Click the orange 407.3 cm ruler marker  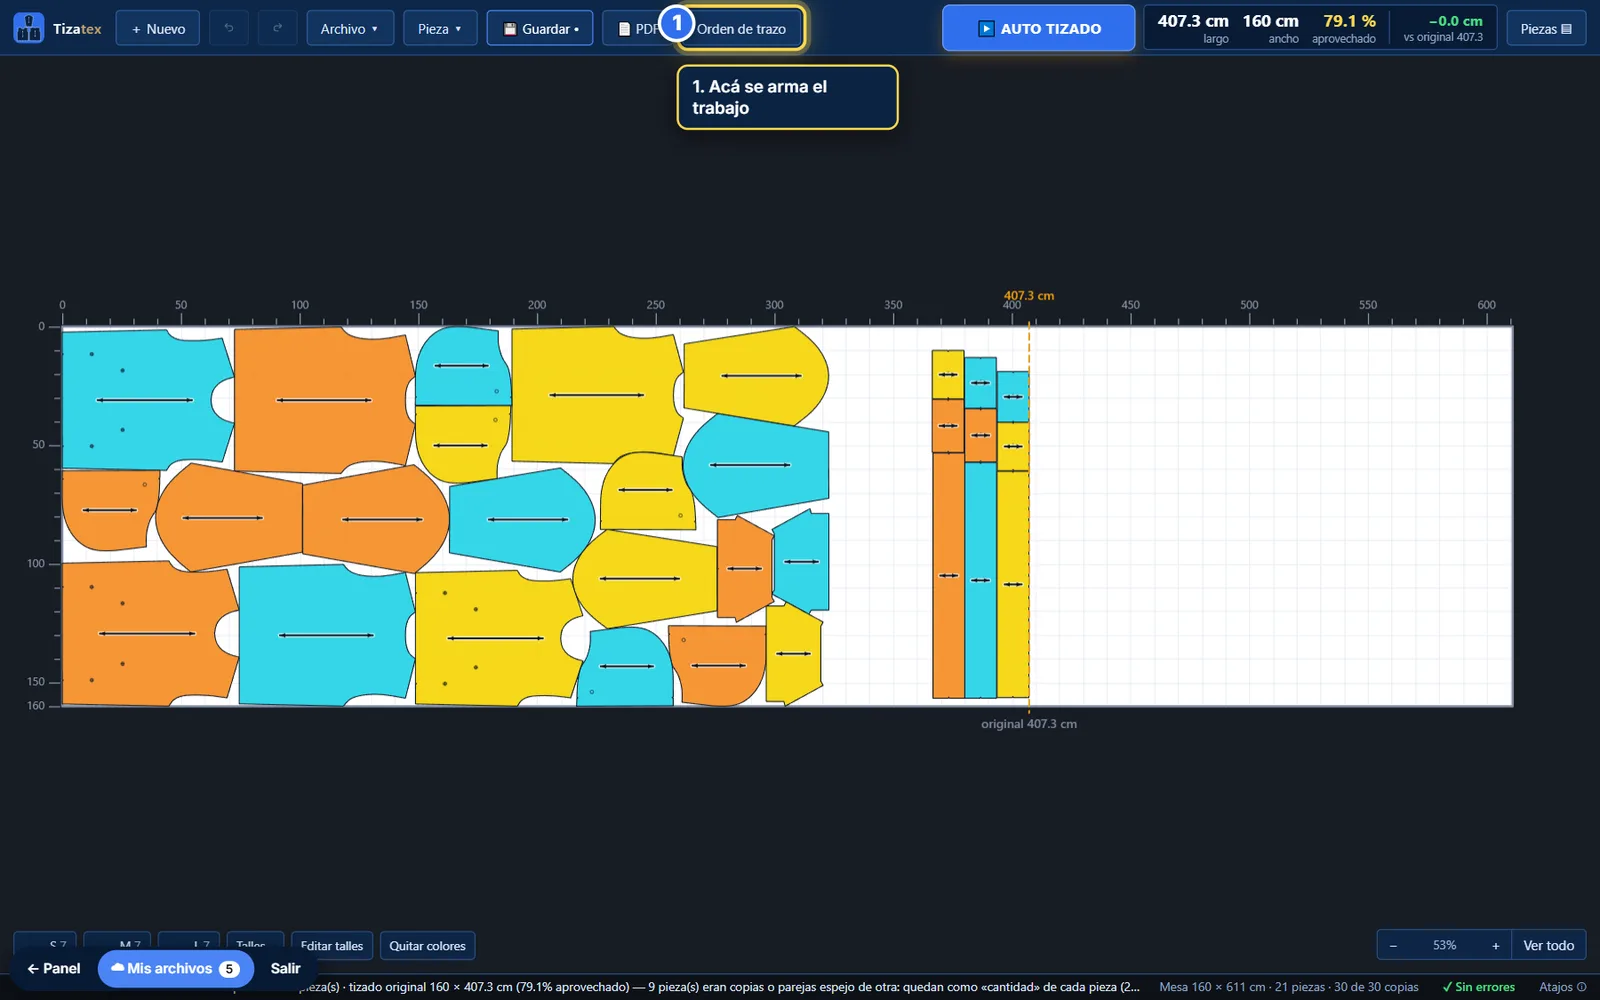[x=1029, y=296]
